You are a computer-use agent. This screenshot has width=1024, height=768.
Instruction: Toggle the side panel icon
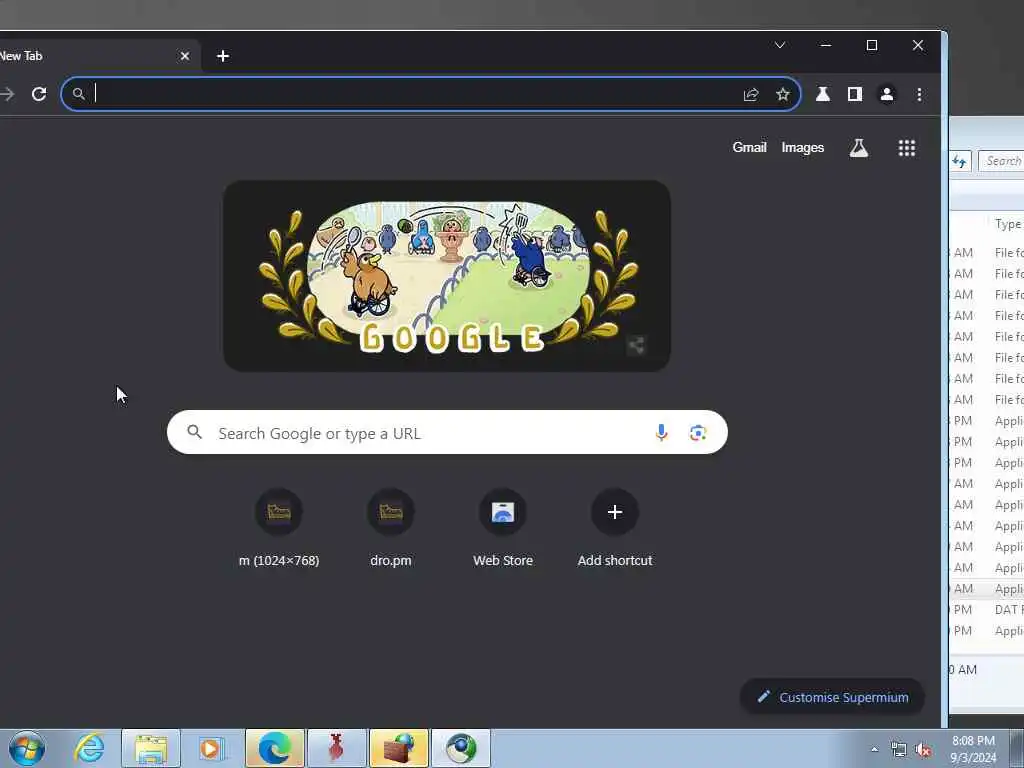click(x=855, y=95)
